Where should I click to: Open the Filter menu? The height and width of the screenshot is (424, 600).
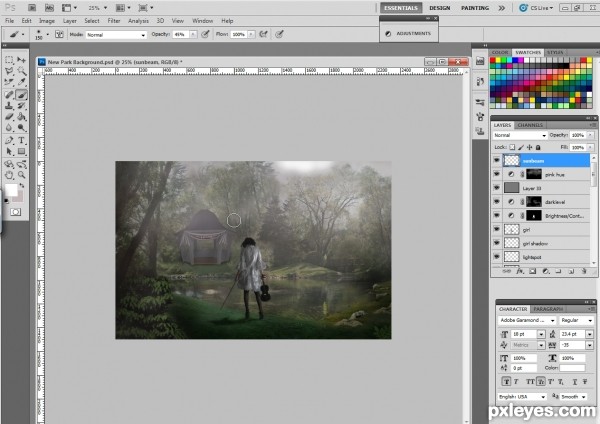click(114, 21)
